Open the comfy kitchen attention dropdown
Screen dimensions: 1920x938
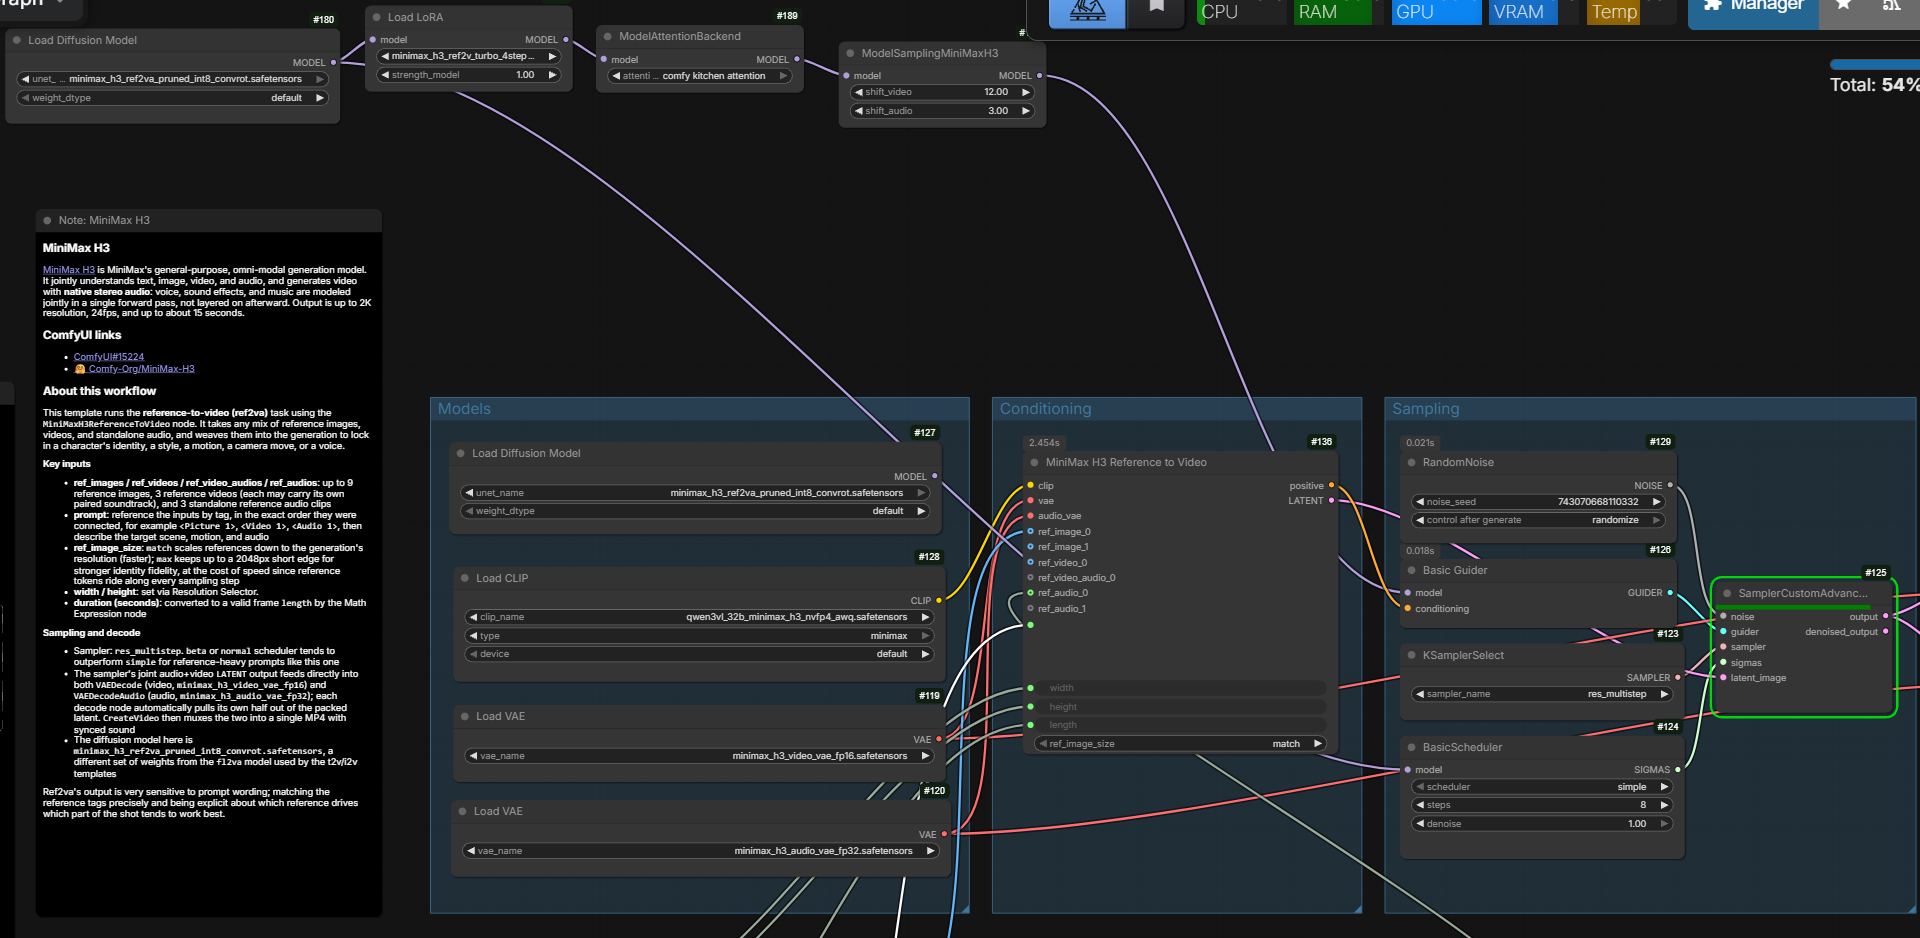point(700,76)
